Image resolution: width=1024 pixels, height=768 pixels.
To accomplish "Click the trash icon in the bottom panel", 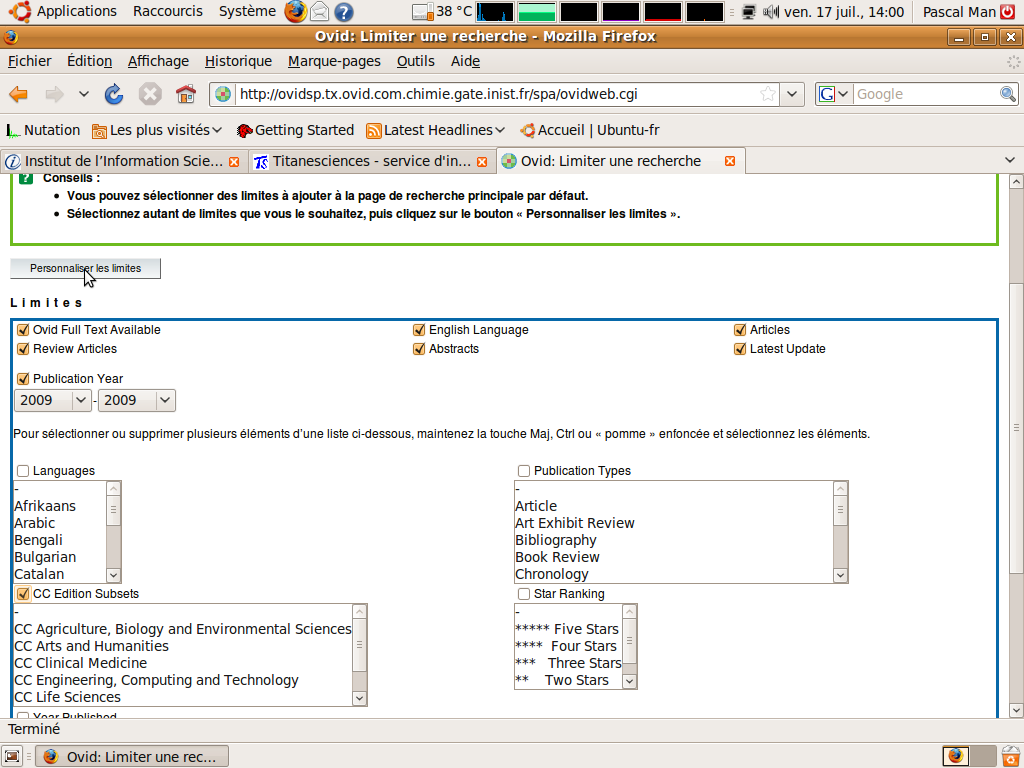I will 1011,756.
